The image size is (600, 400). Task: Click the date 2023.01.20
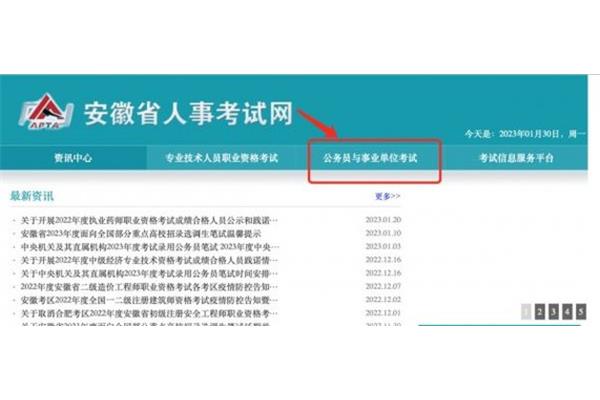tap(383, 220)
